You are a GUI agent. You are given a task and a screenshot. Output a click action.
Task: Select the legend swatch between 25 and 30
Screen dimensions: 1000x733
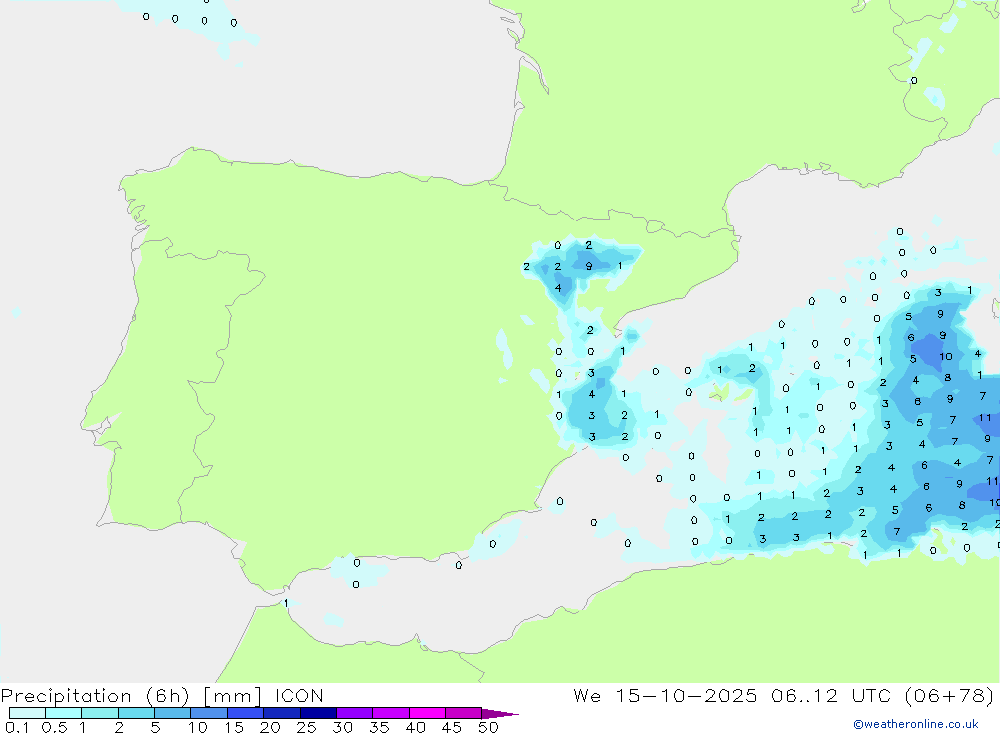pos(318,713)
